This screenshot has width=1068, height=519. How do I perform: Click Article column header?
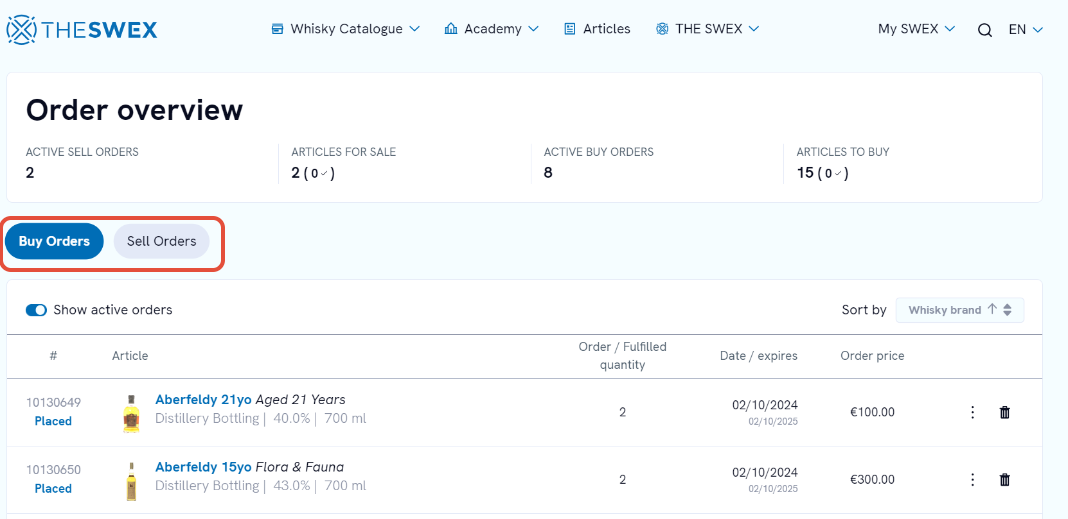(130, 356)
